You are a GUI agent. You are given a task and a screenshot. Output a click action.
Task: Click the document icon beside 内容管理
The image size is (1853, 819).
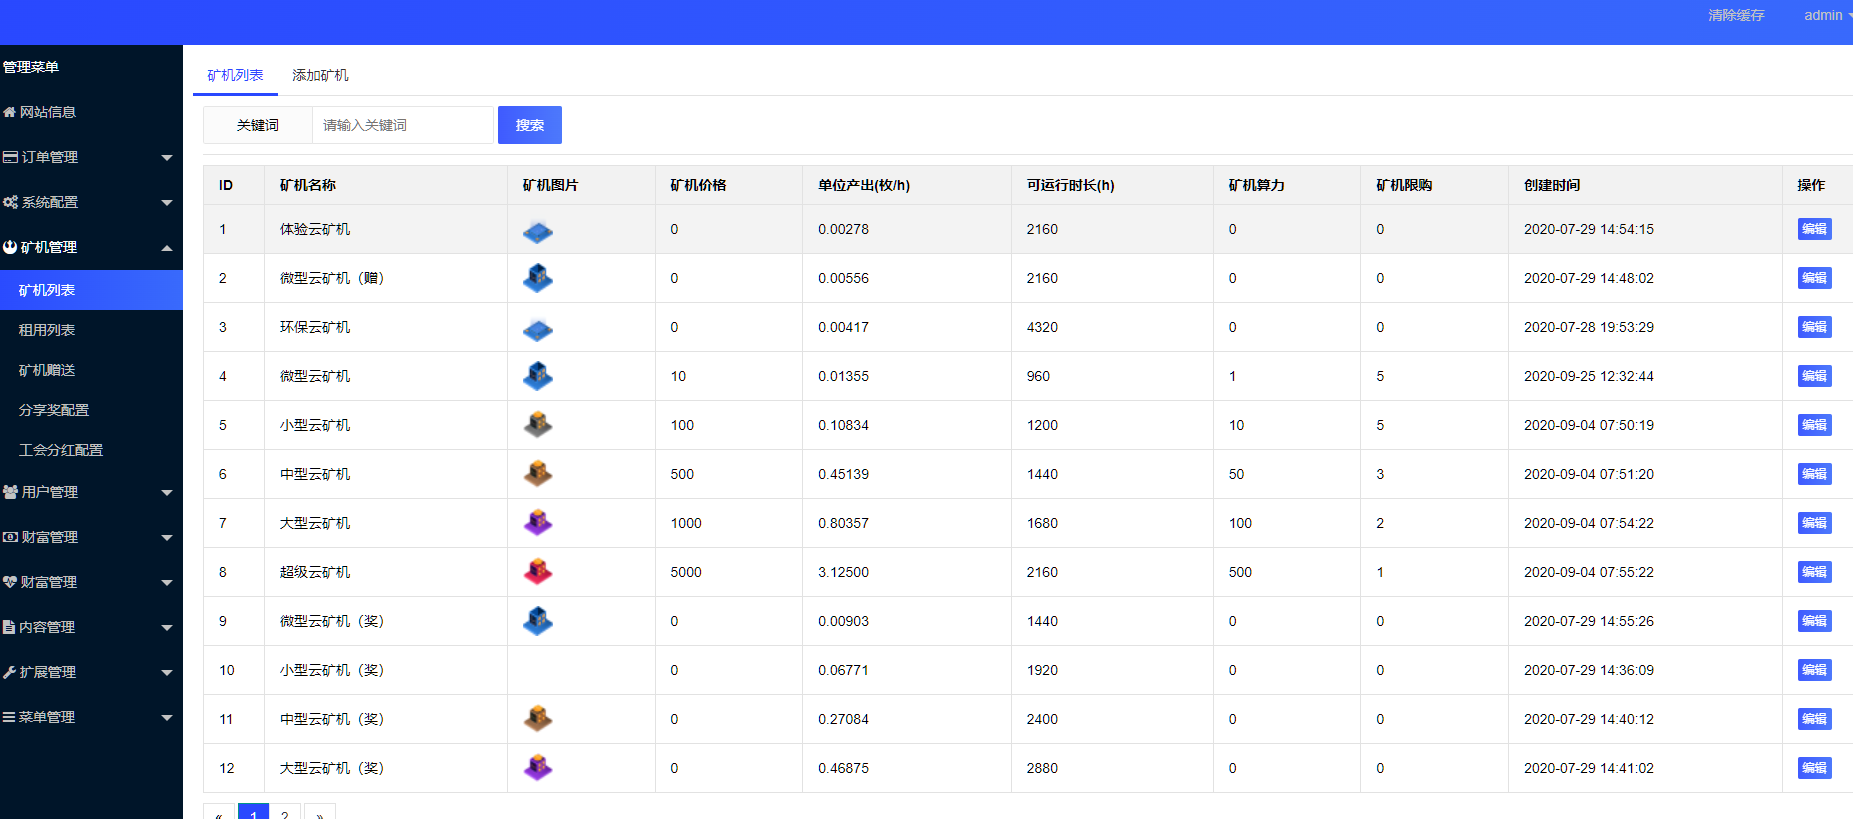click(x=9, y=627)
